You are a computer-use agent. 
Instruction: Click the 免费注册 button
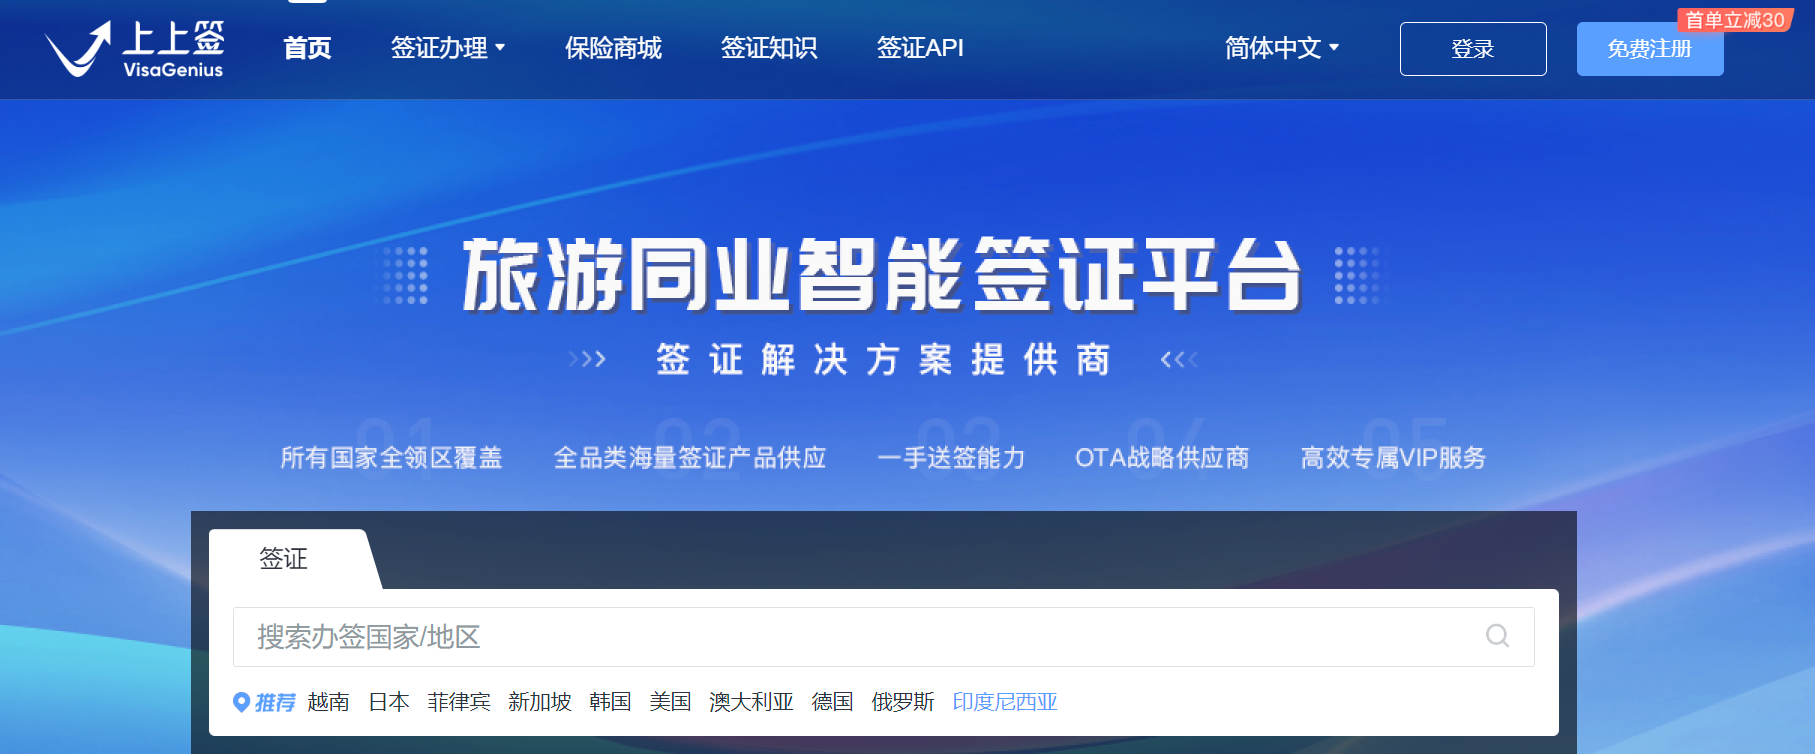1650,49
